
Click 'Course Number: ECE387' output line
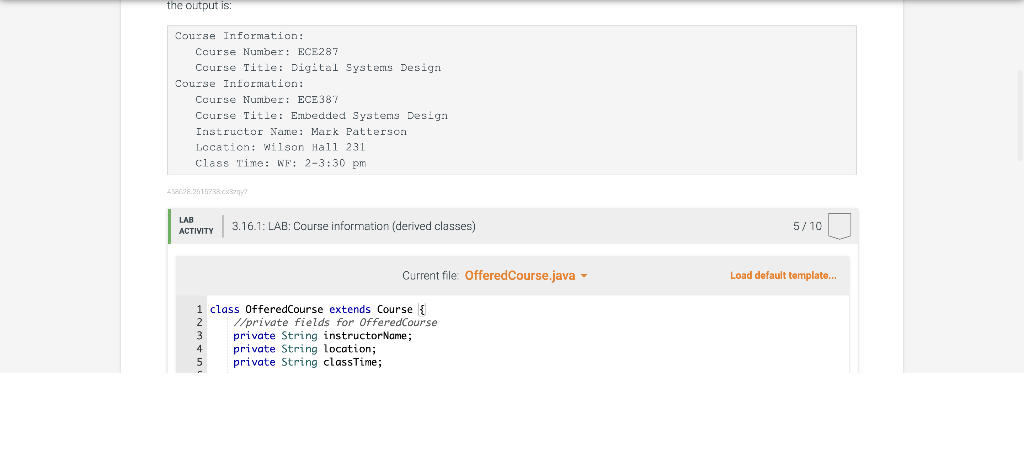pyautogui.click(x=266, y=100)
